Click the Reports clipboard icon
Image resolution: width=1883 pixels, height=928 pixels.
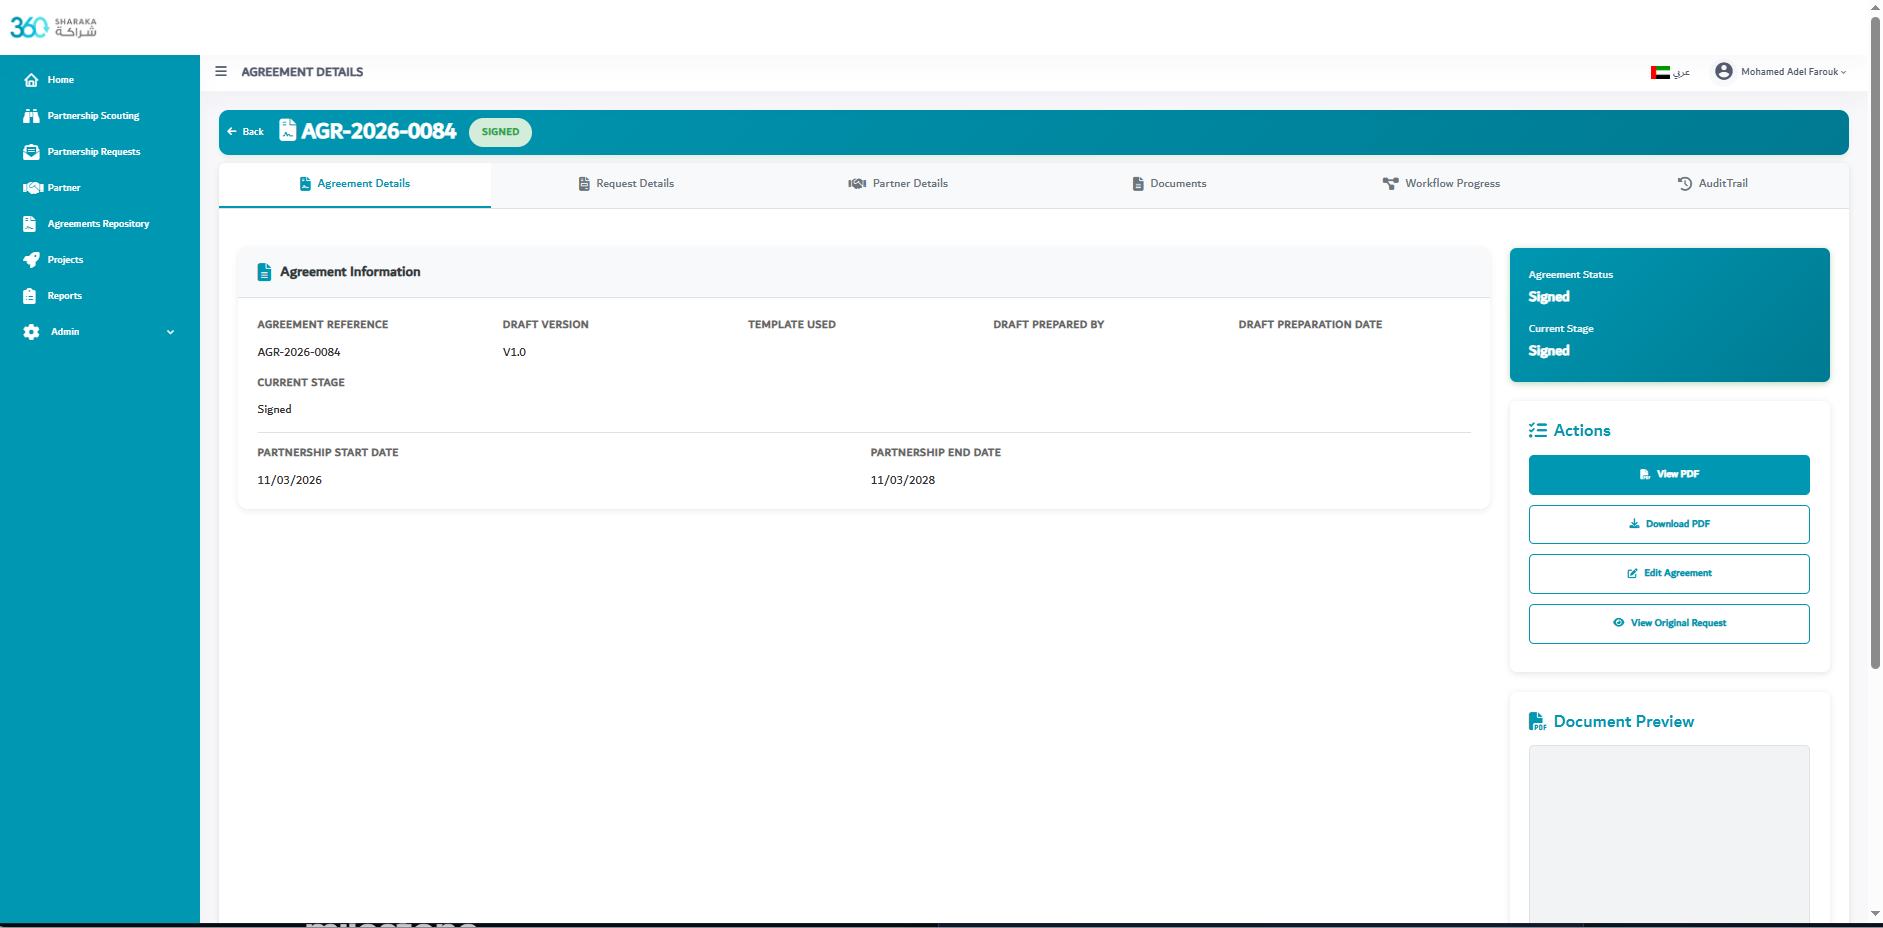click(x=30, y=296)
